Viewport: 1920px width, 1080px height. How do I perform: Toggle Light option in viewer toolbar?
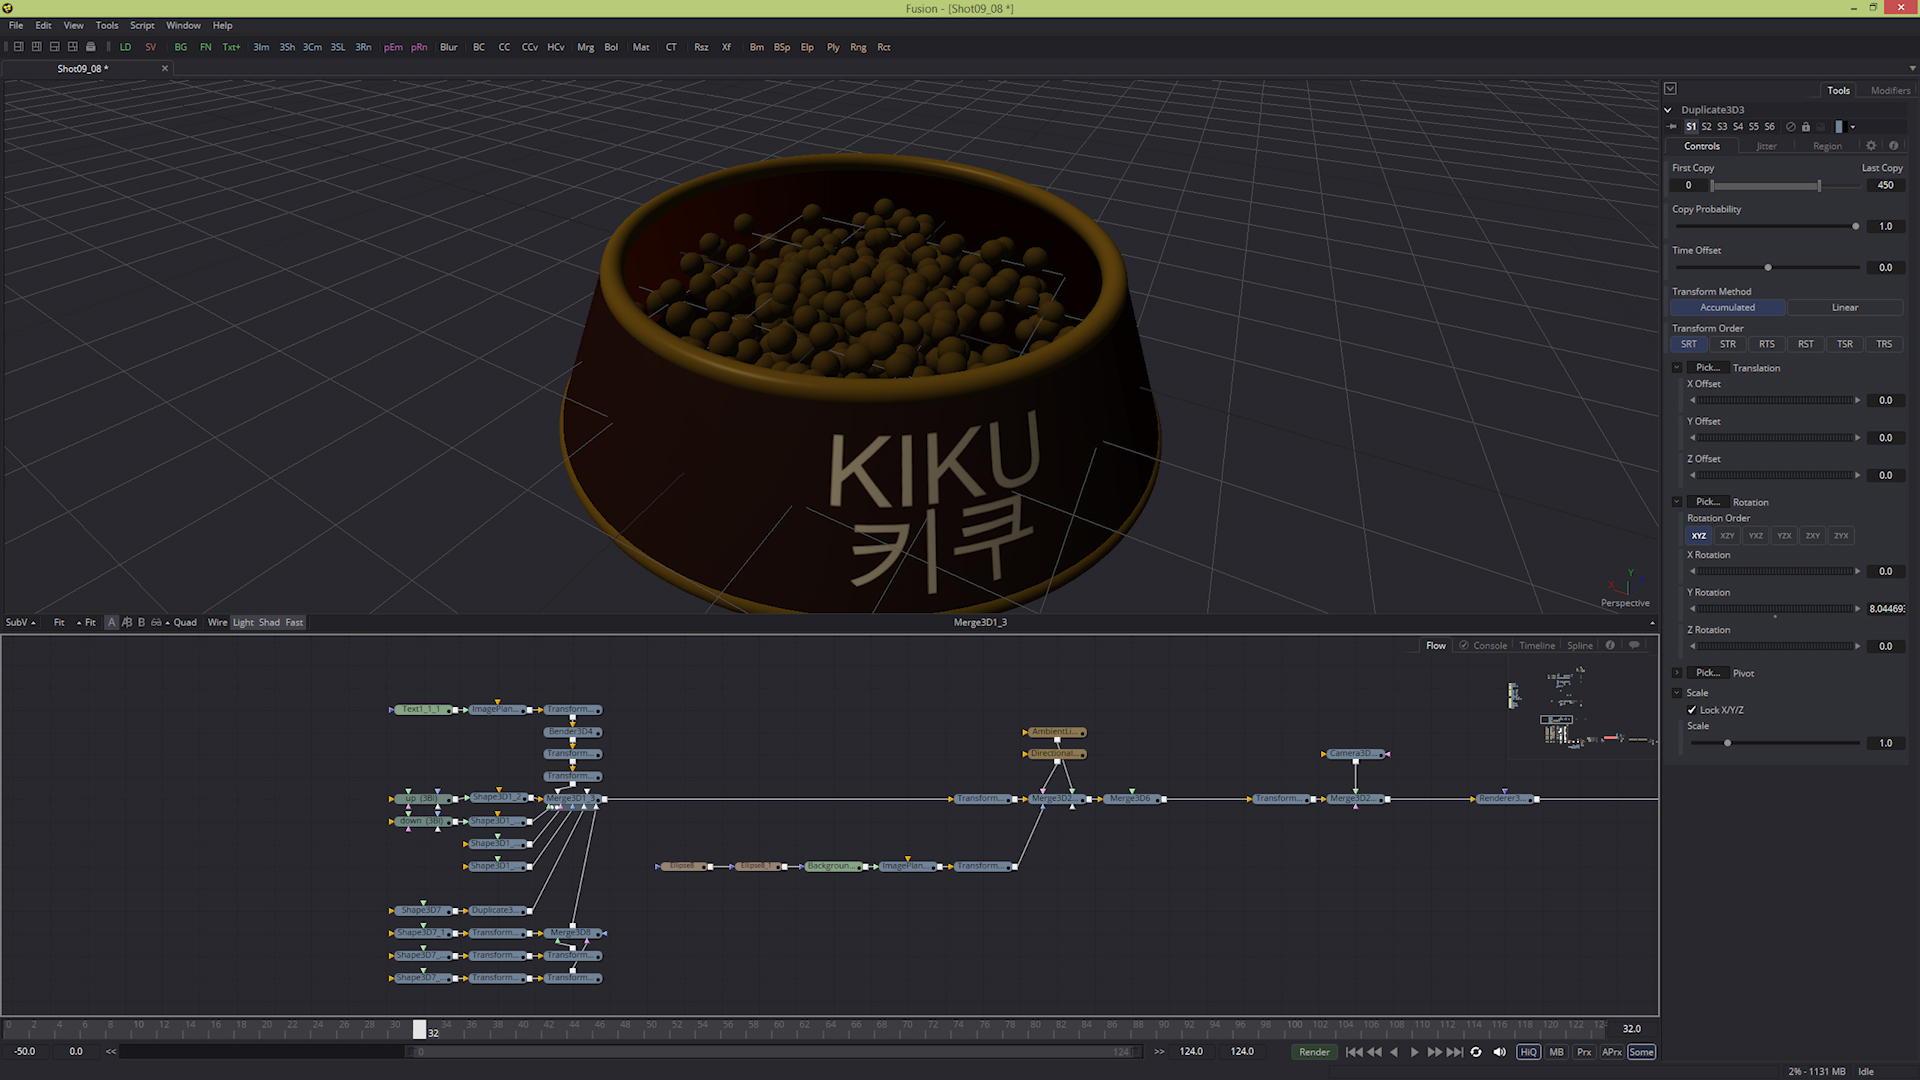[243, 622]
